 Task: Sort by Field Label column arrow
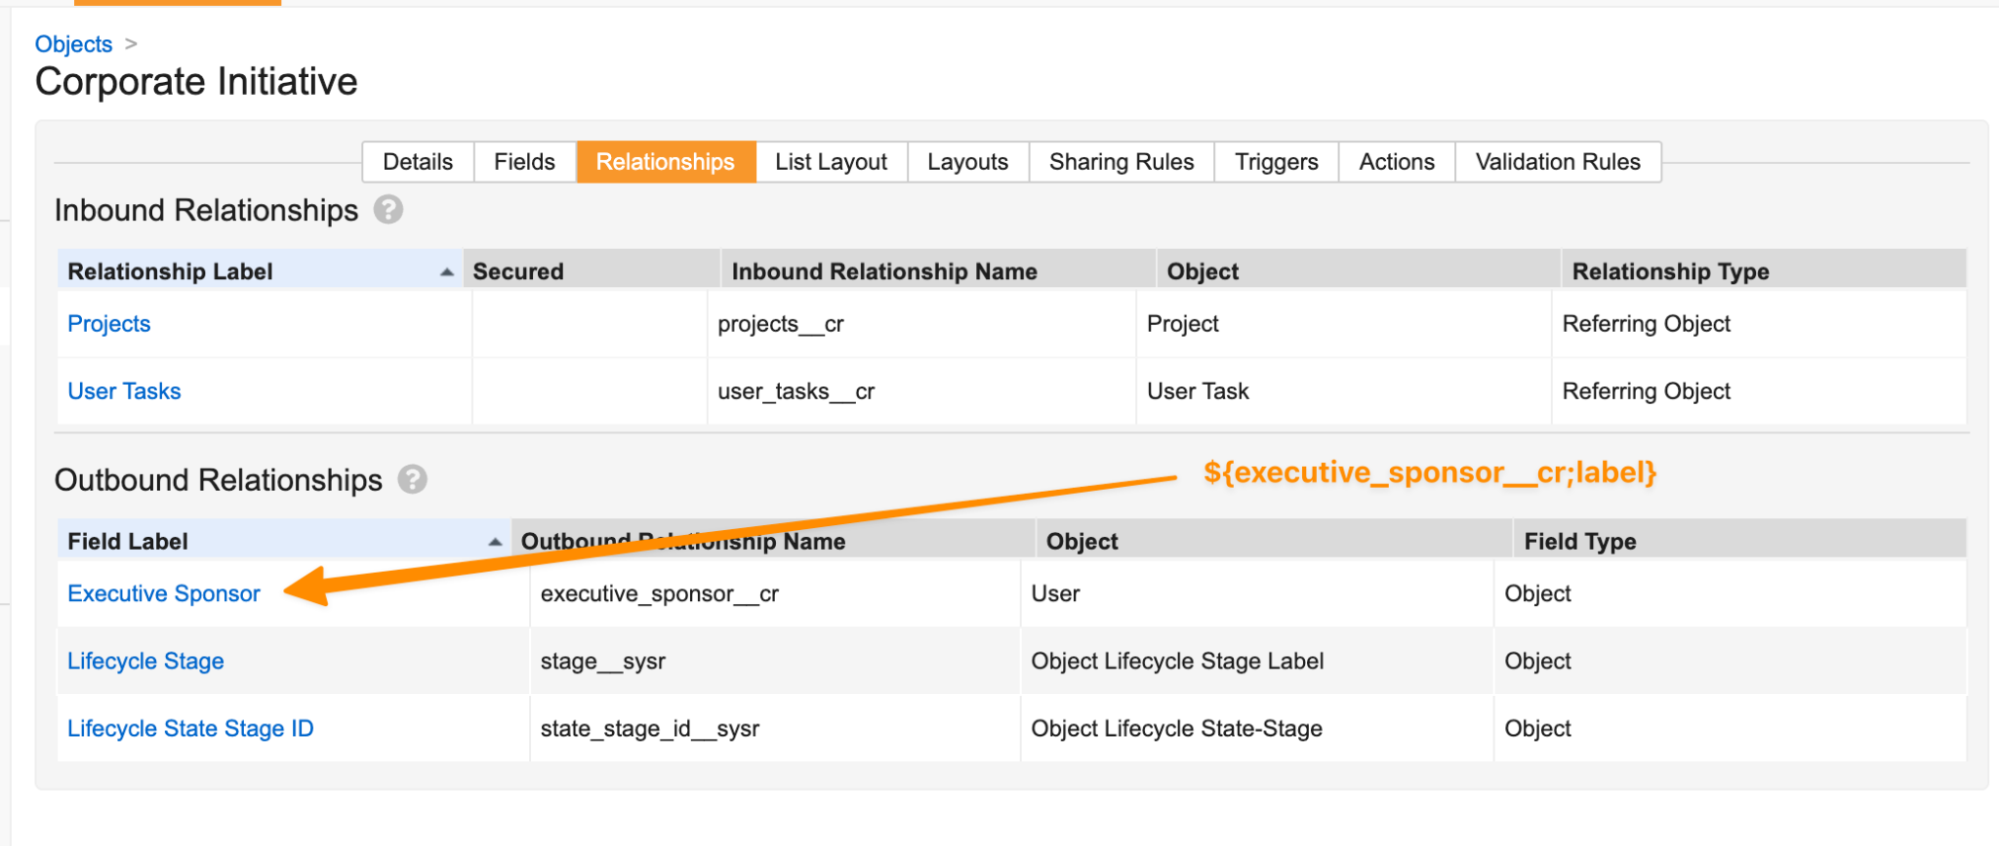[494, 542]
